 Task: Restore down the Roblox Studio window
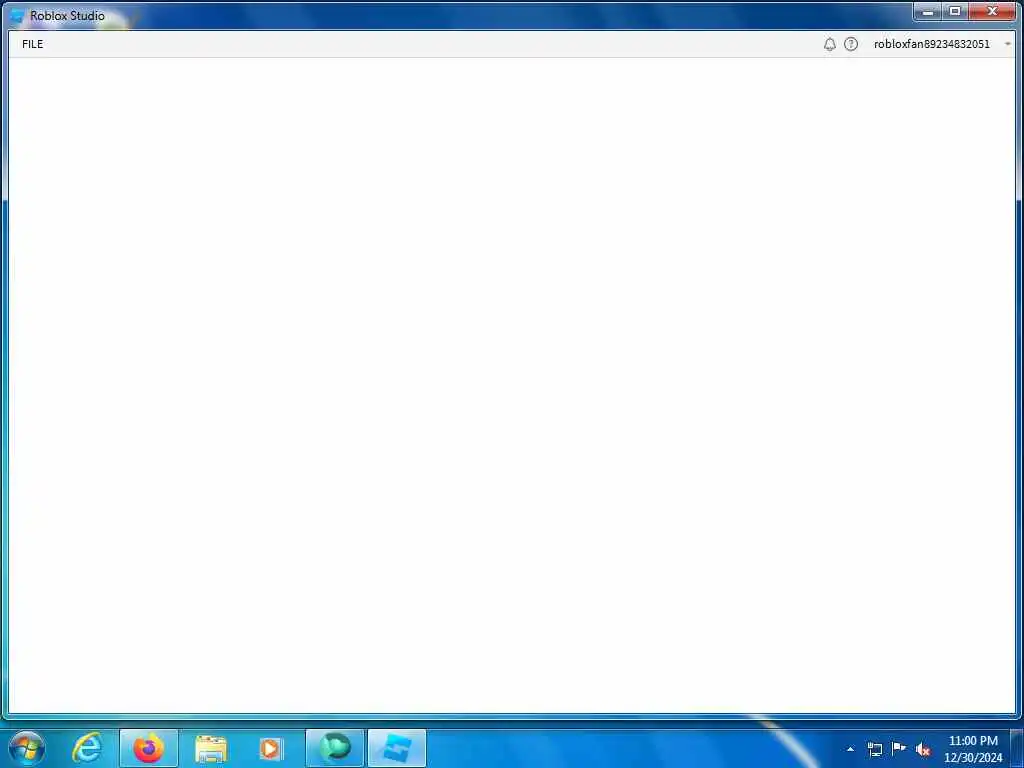point(955,11)
